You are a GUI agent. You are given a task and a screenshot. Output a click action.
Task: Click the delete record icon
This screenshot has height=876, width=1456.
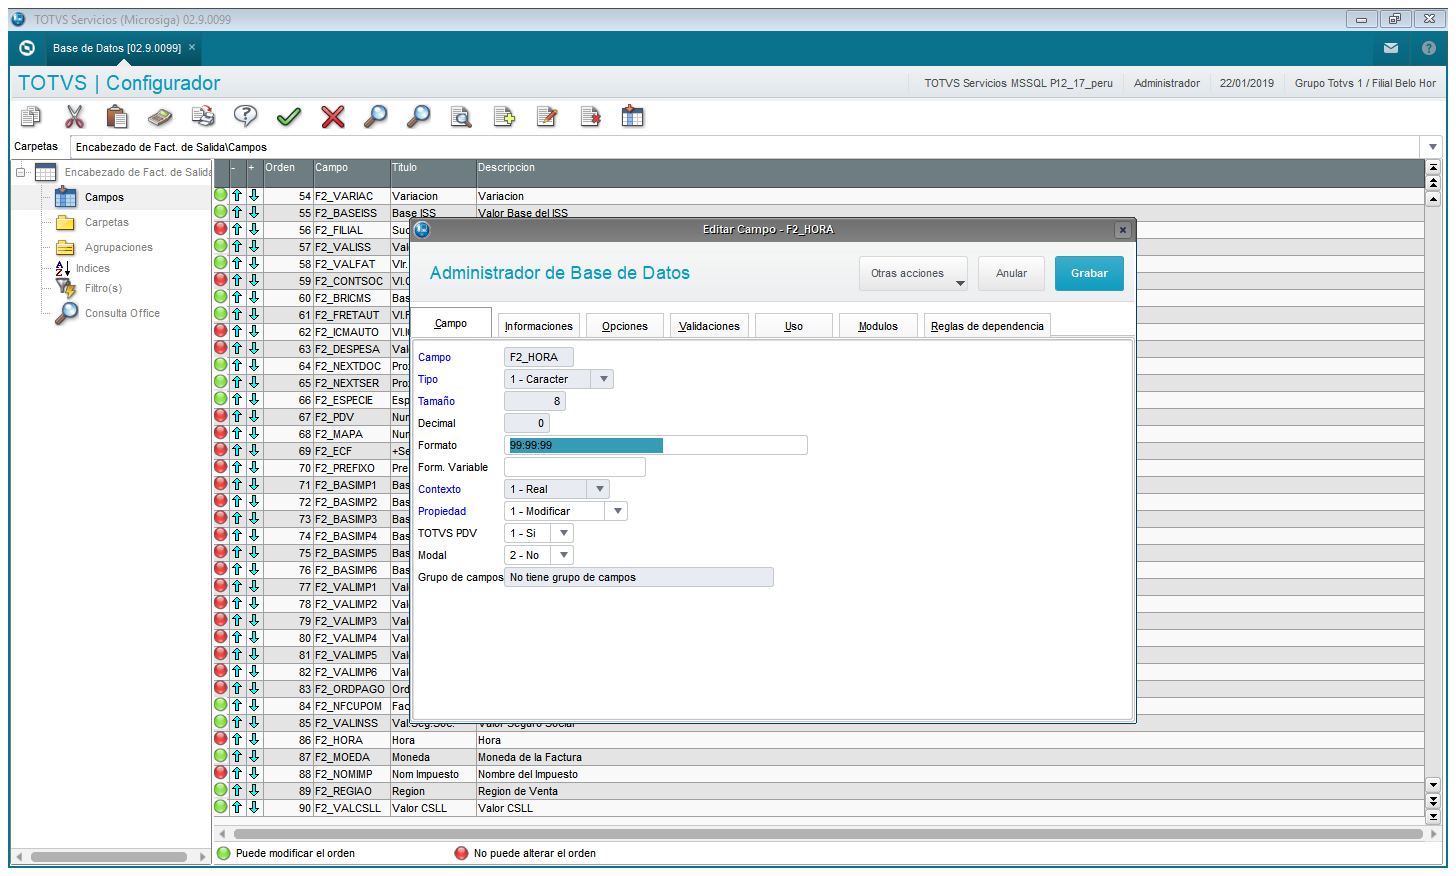[x=590, y=117]
